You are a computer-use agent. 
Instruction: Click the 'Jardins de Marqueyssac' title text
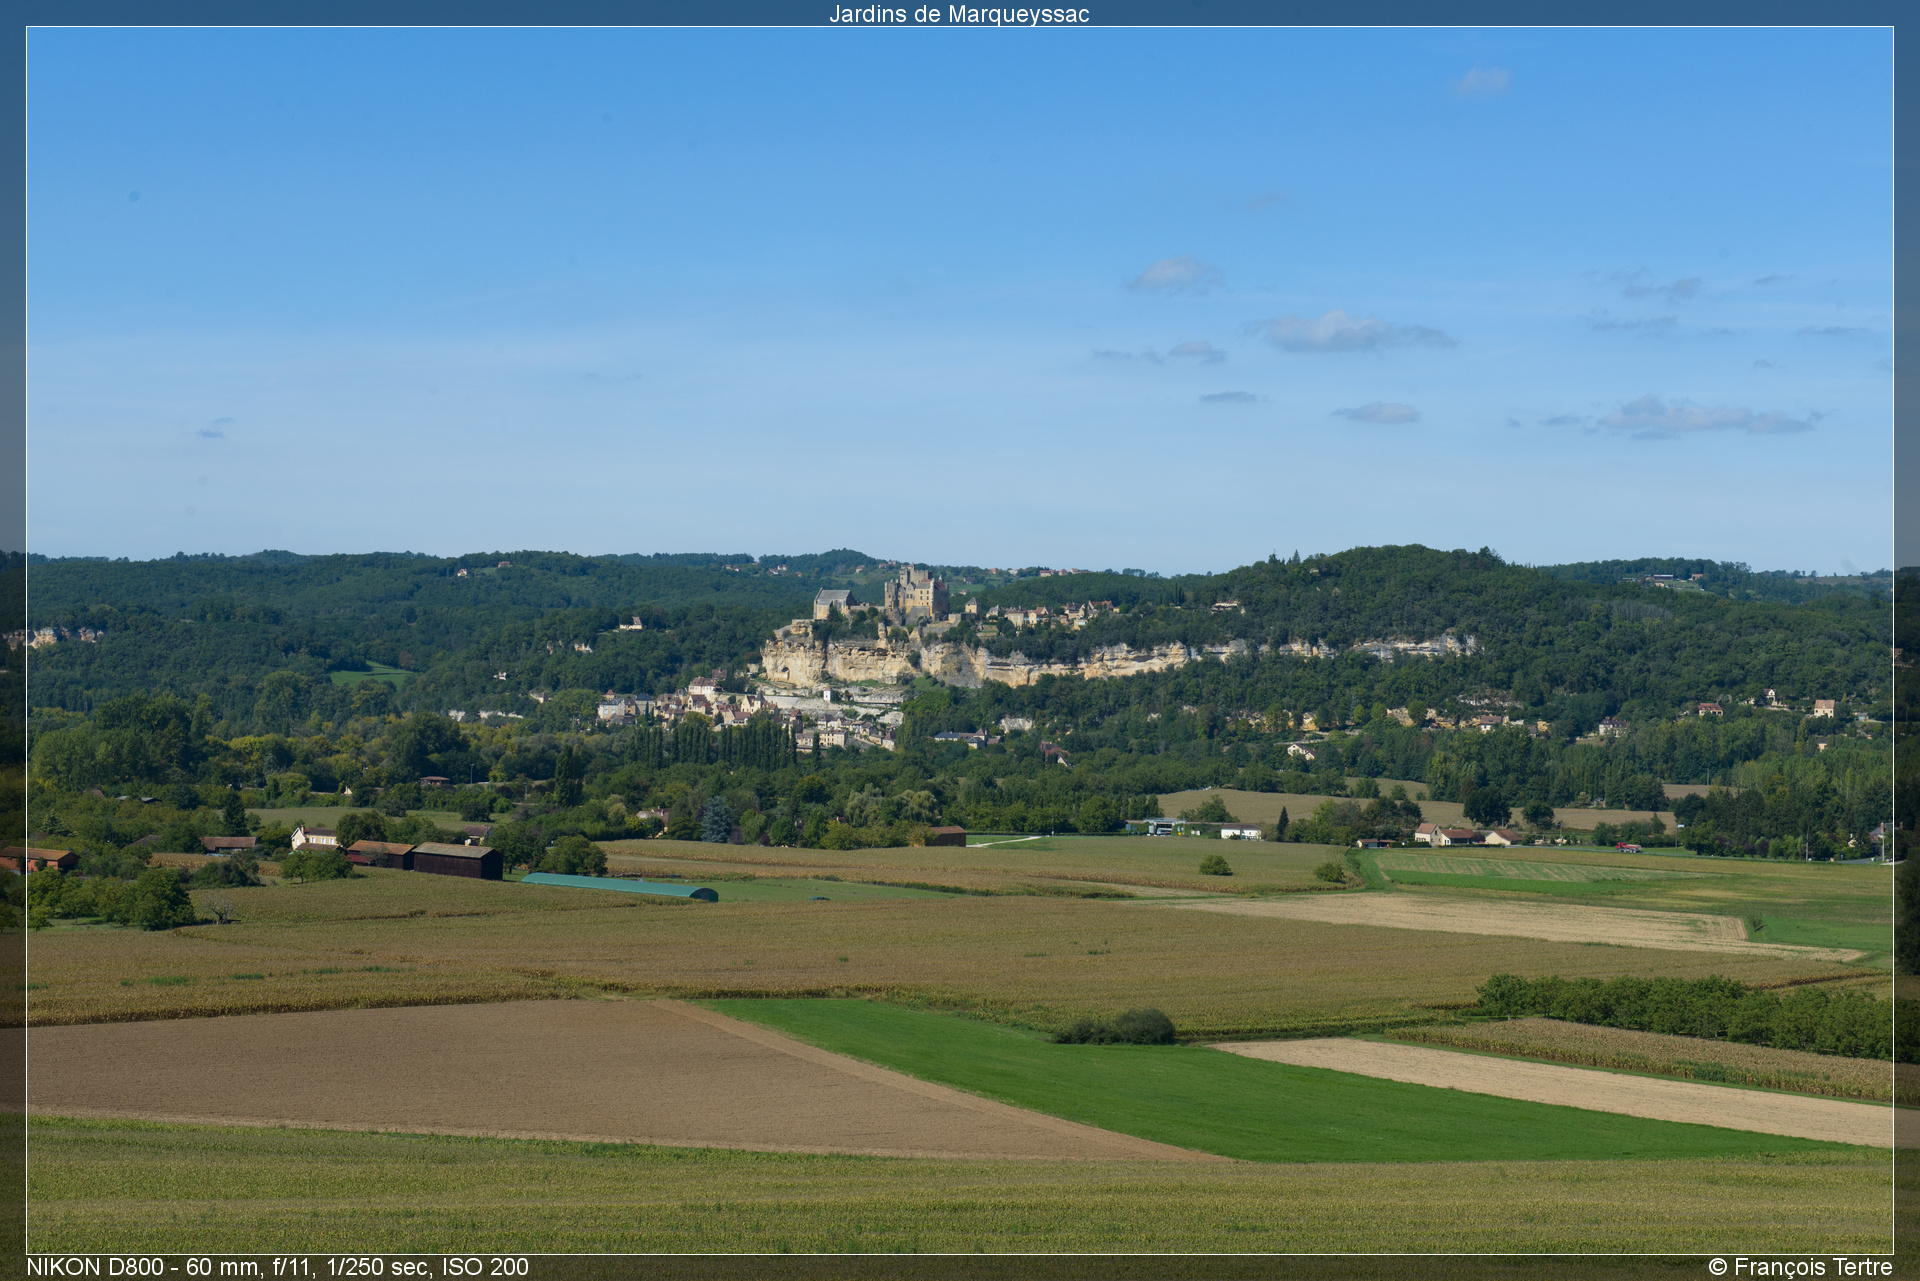[x=959, y=14]
